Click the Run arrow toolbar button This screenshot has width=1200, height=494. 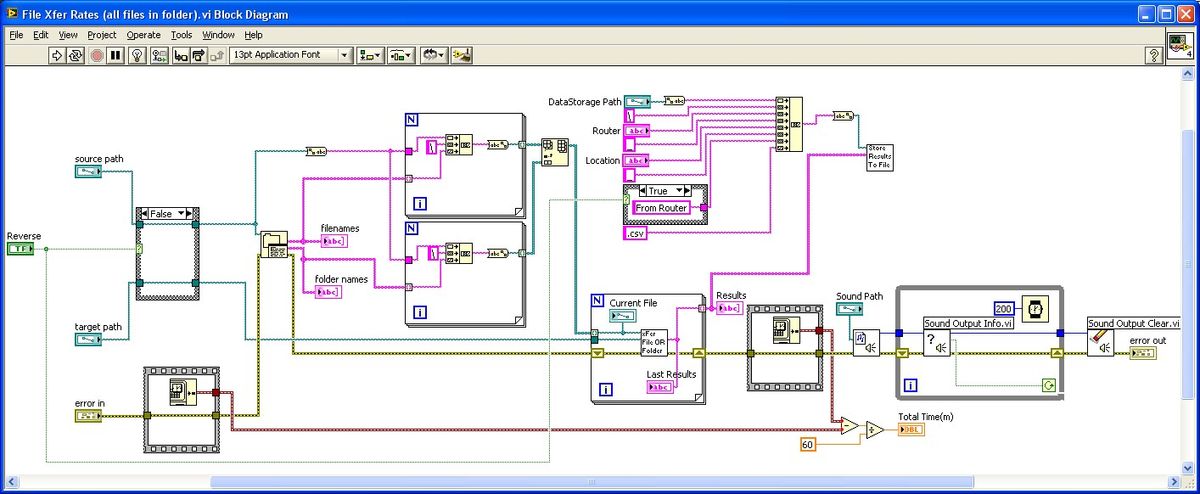click(x=58, y=55)
